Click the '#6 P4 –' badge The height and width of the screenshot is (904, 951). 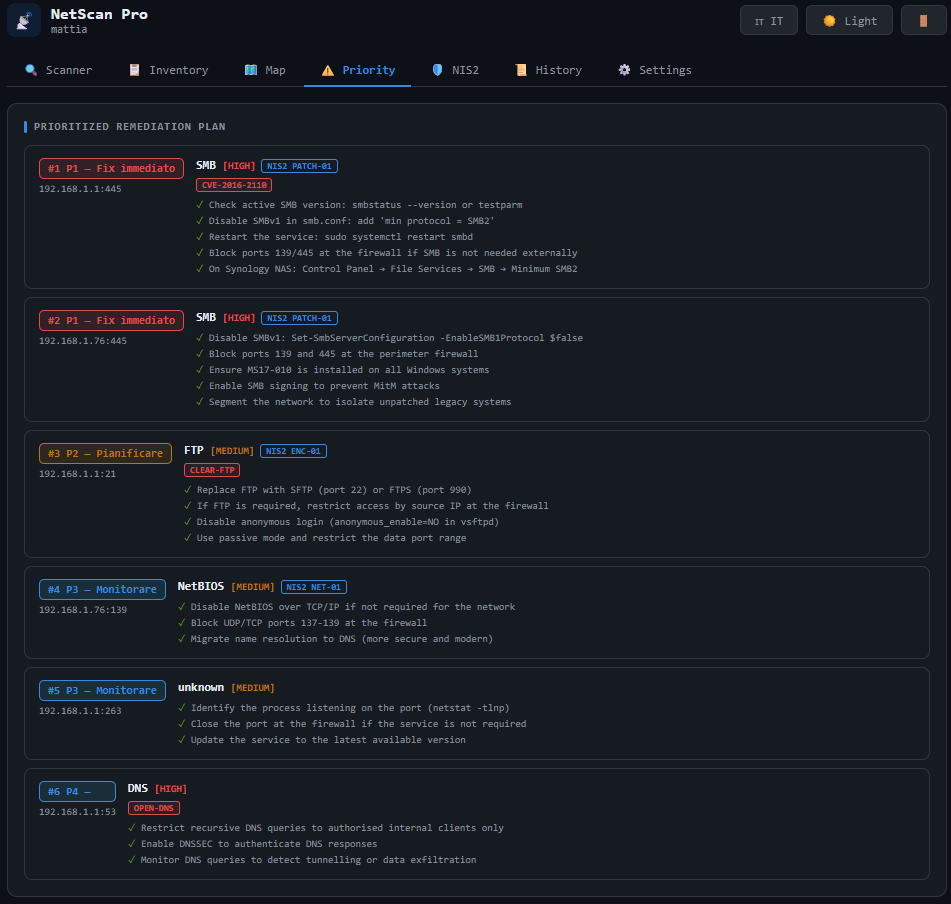[78, 792]
